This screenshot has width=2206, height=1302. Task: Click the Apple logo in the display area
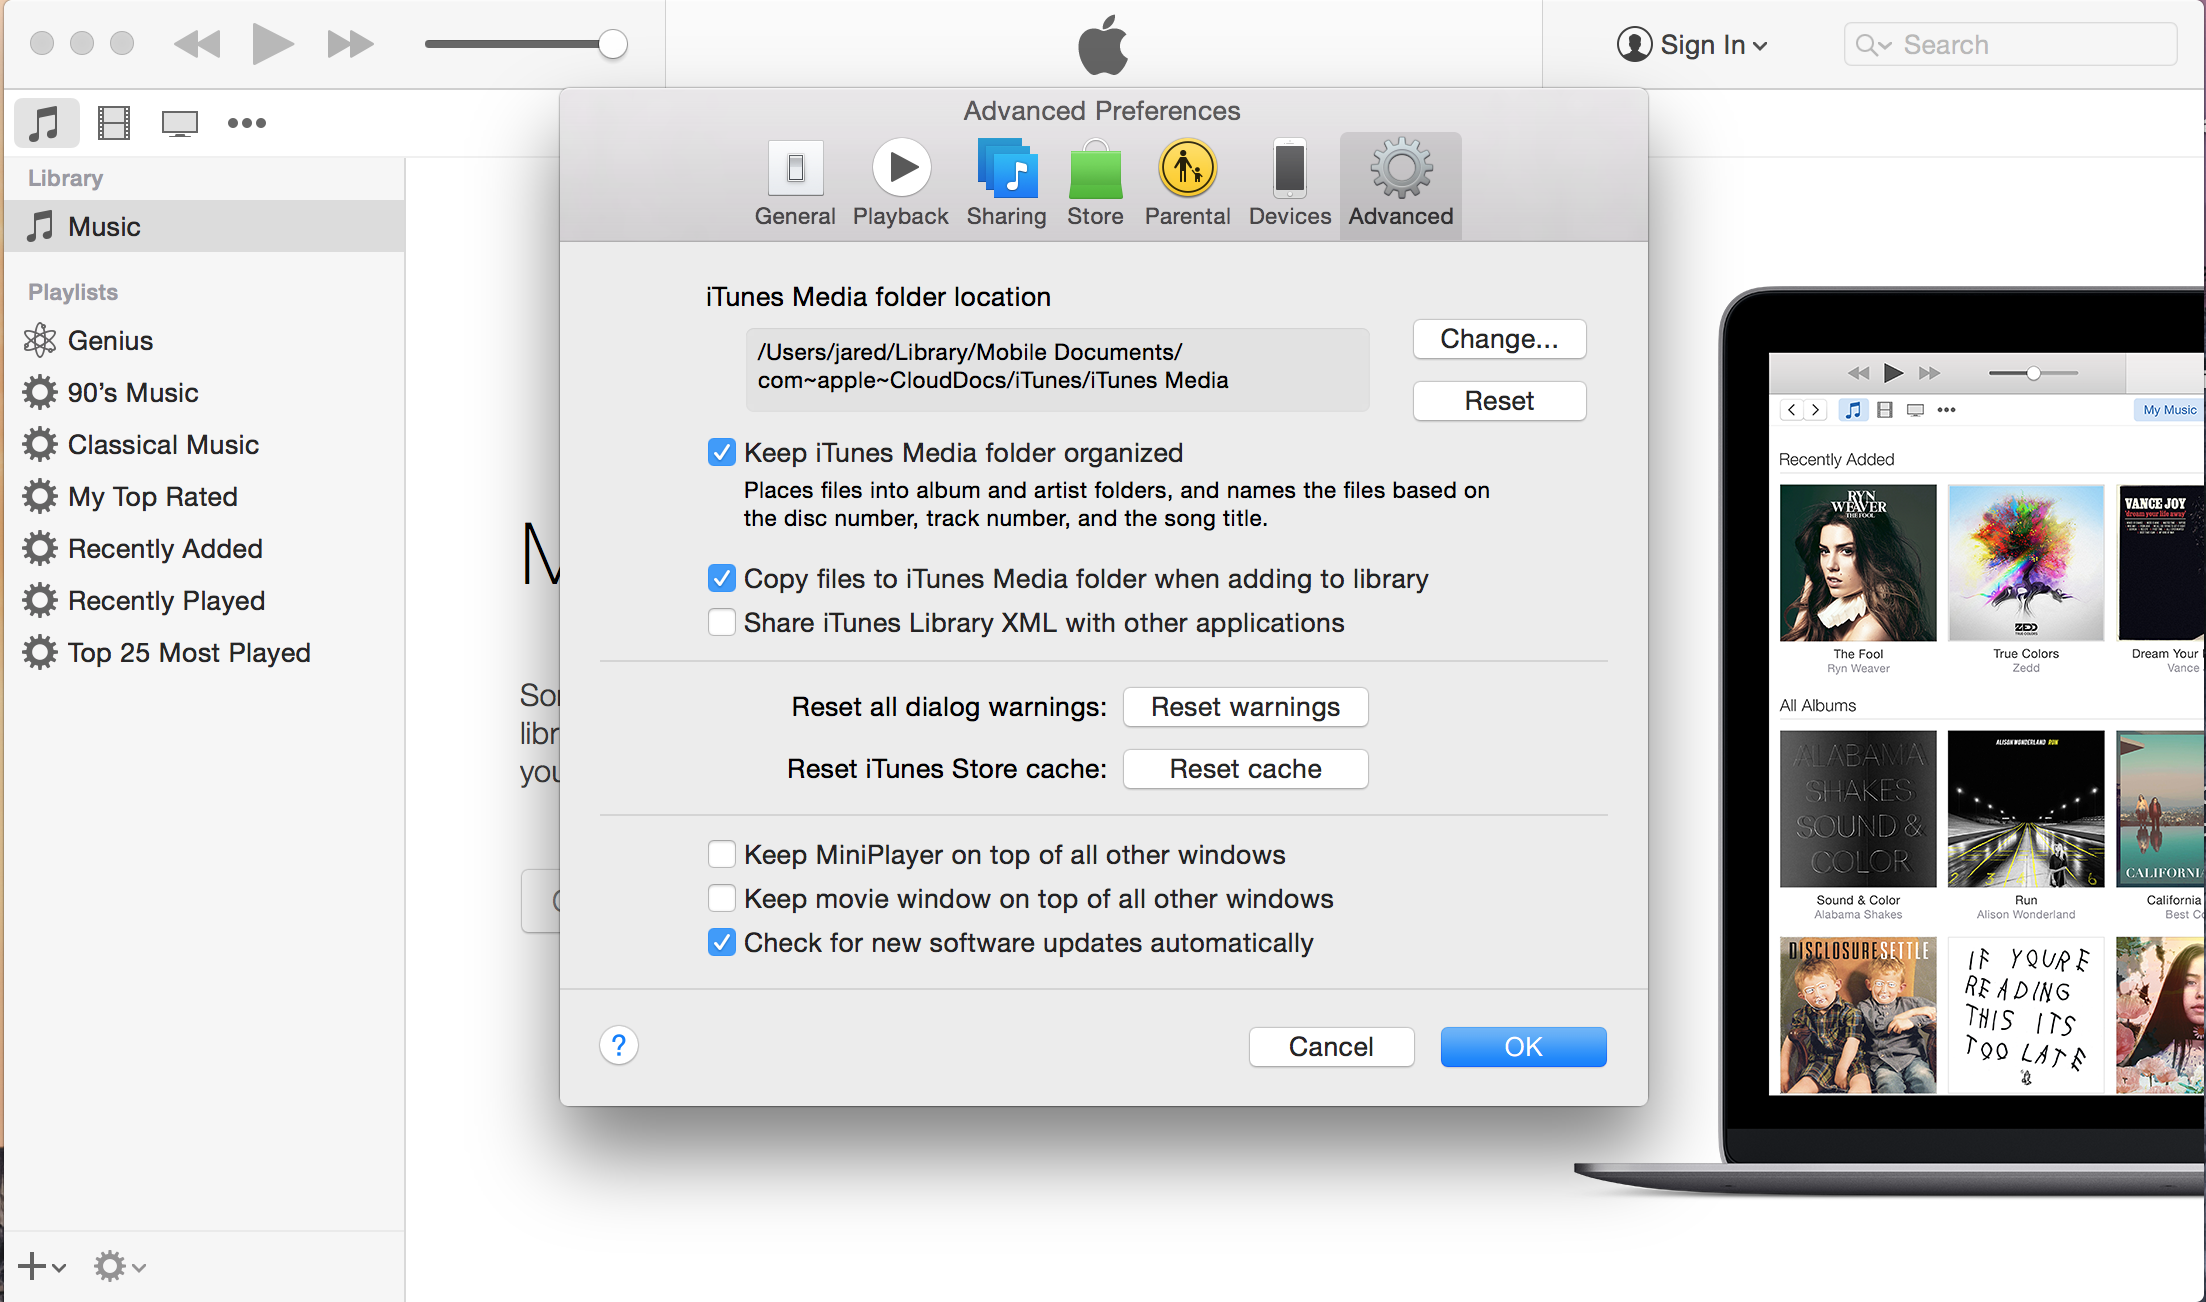(1103, 44)
